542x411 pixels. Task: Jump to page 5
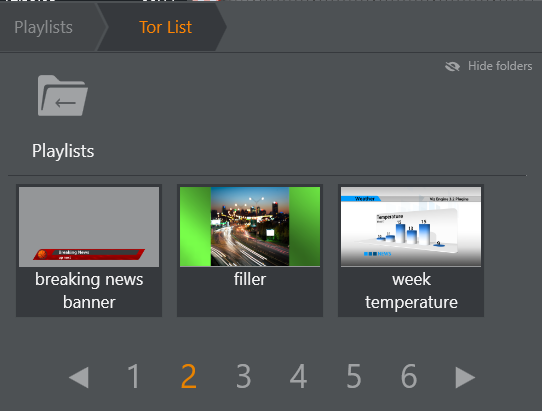pos(354,376)
